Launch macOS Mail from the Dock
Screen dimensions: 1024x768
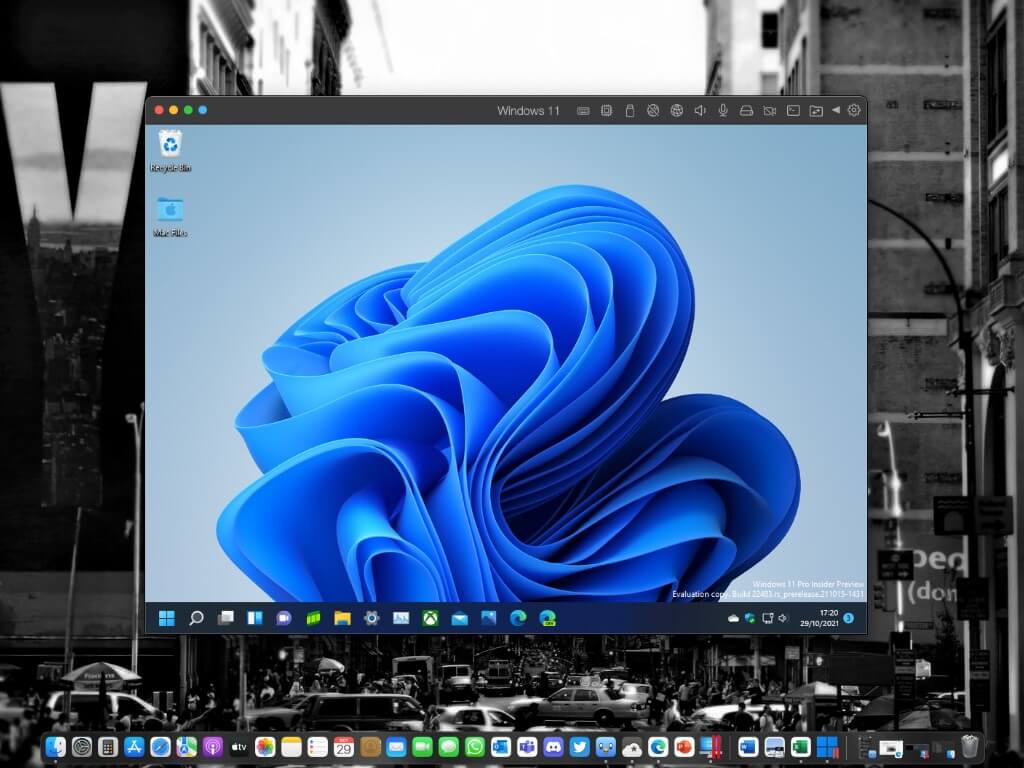396,746
